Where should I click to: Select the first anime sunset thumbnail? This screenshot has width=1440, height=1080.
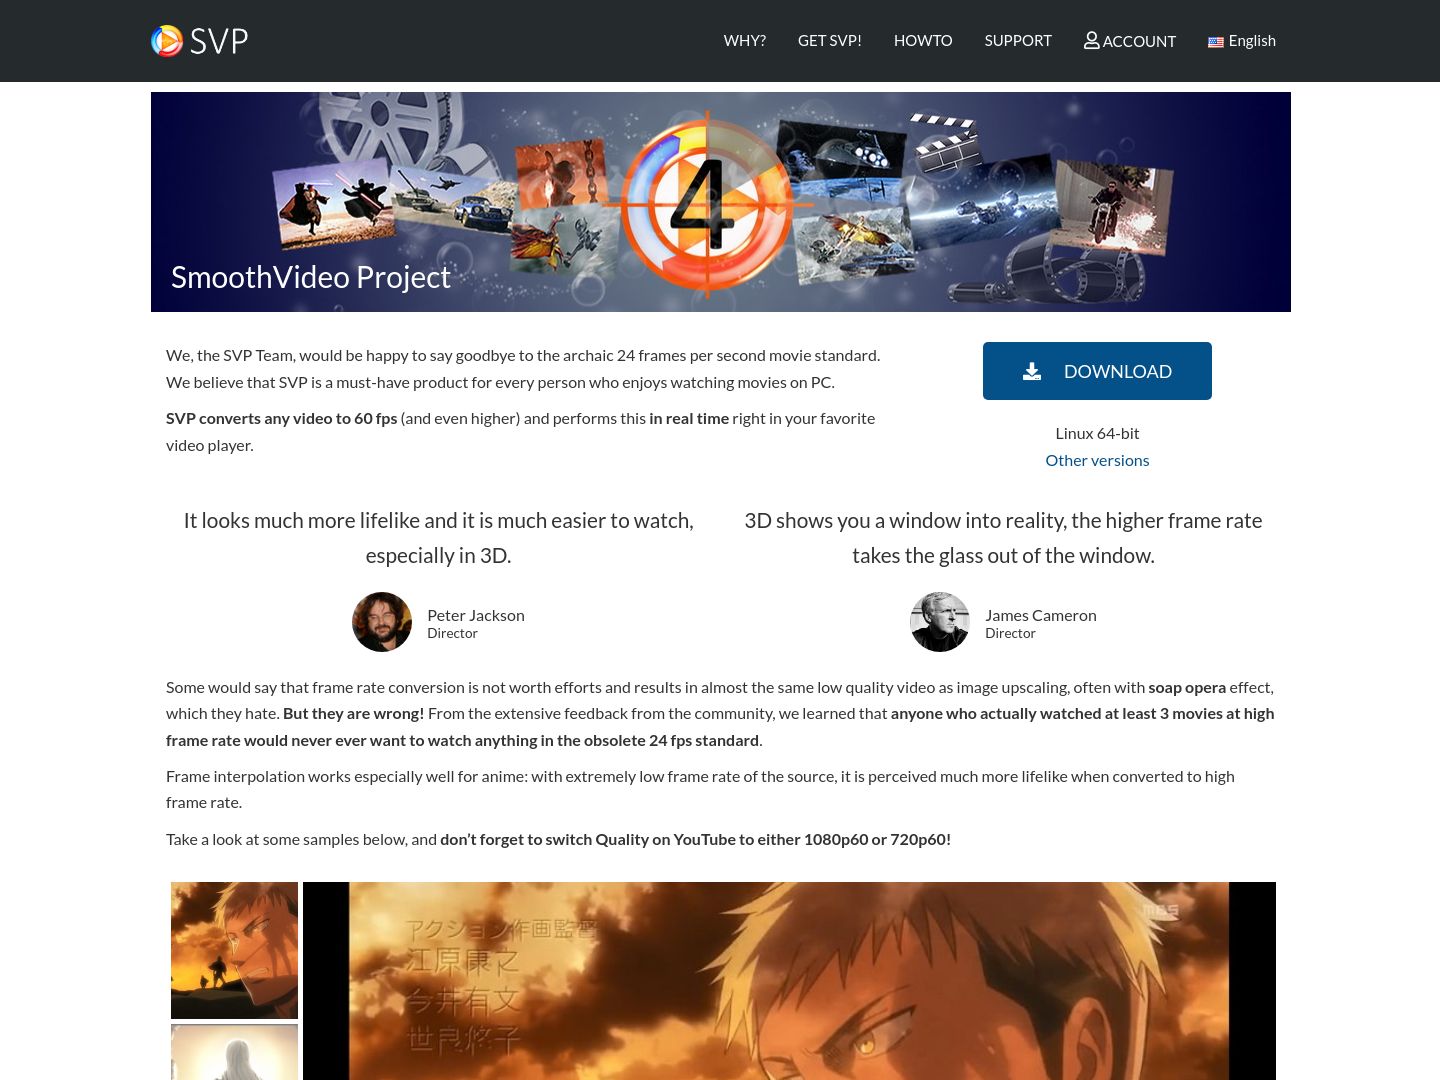tap(234, 950)
